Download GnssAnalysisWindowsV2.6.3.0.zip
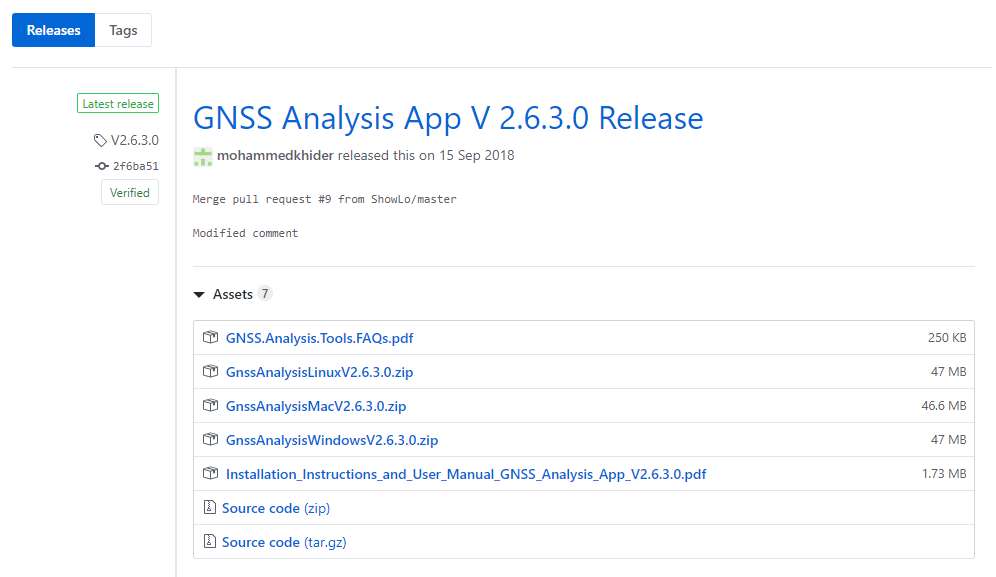The height and width of the screenshot is (577, 996). (x=331, y=440)
